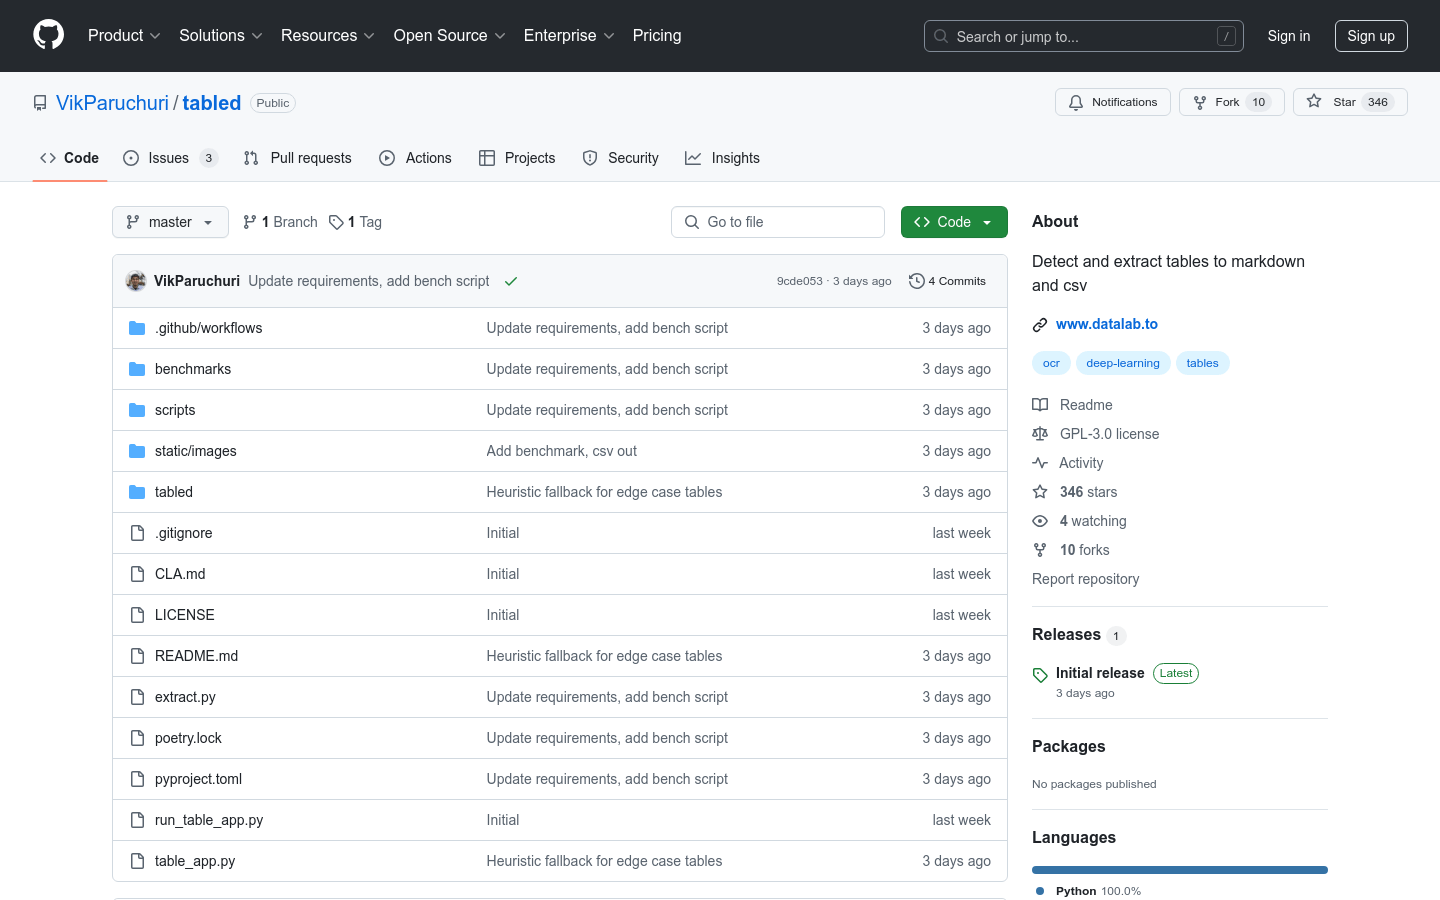Click the 346 stars link
1440x900 pixels.
click(x=1088, y=492)
